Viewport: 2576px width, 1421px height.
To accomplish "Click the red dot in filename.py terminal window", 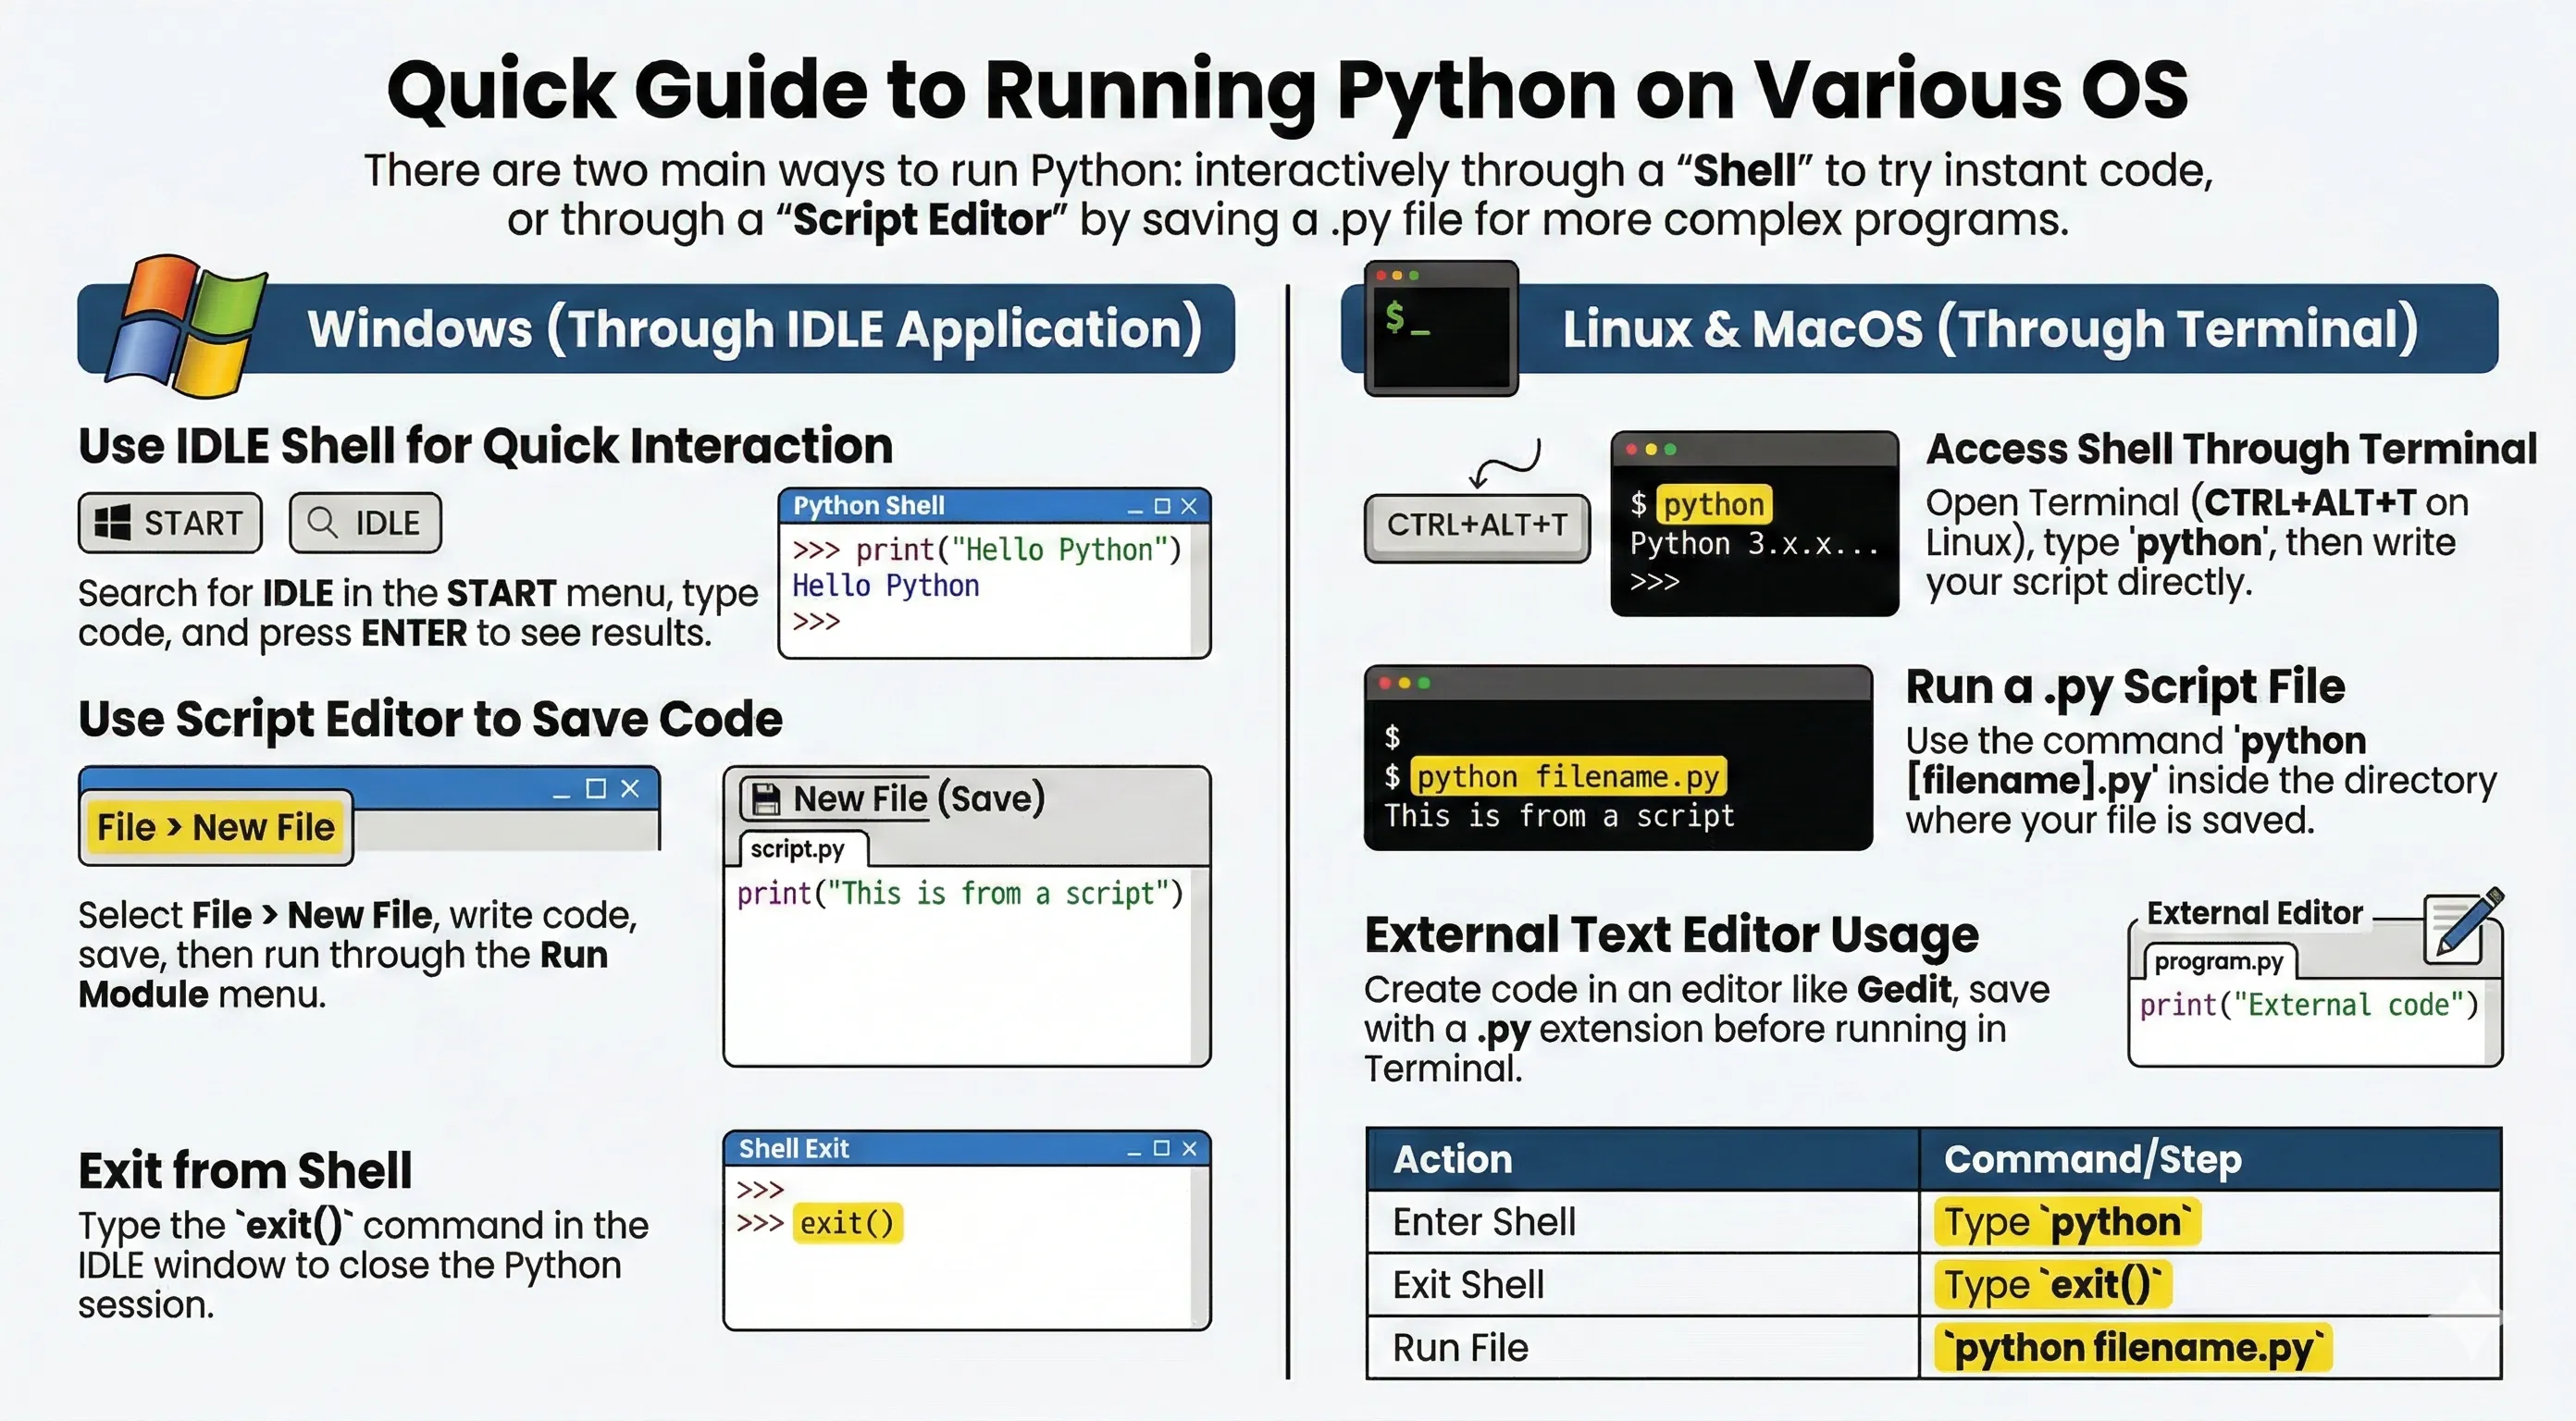I will pos(1385,683).
